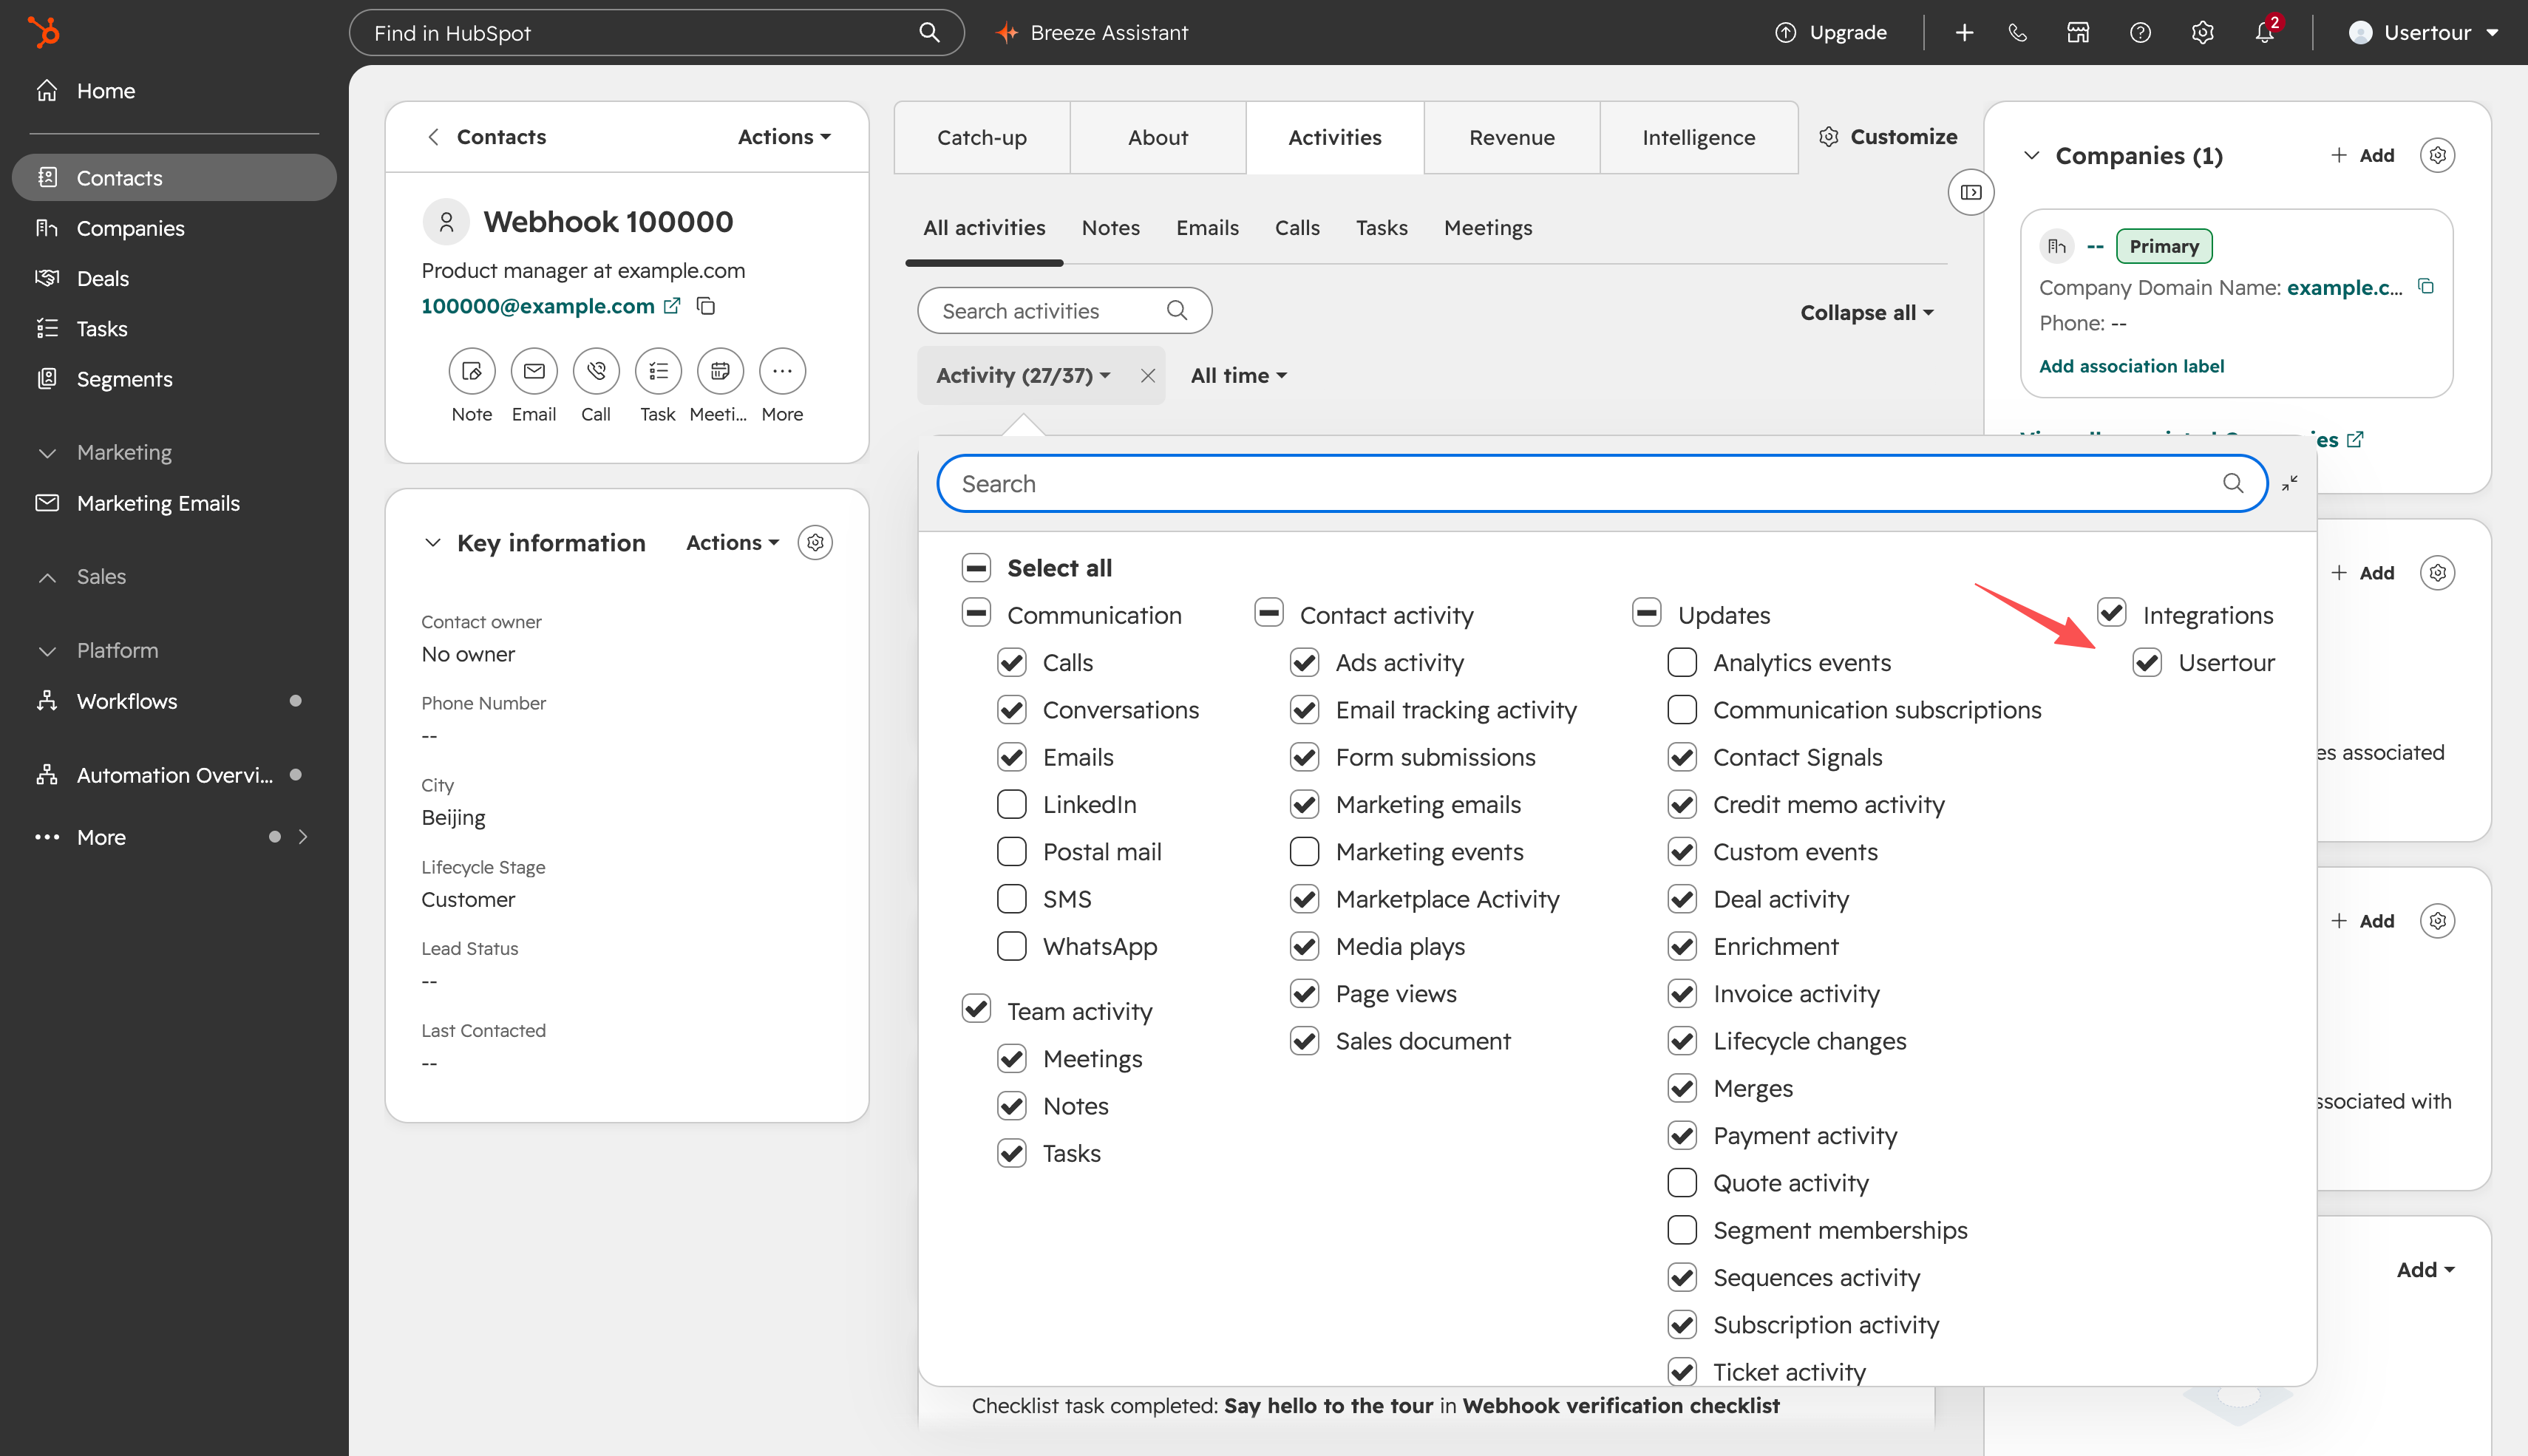Clear the Activity filter with X
The width and height of the screenshot is (2528, 1456).
coord(1148,376)
